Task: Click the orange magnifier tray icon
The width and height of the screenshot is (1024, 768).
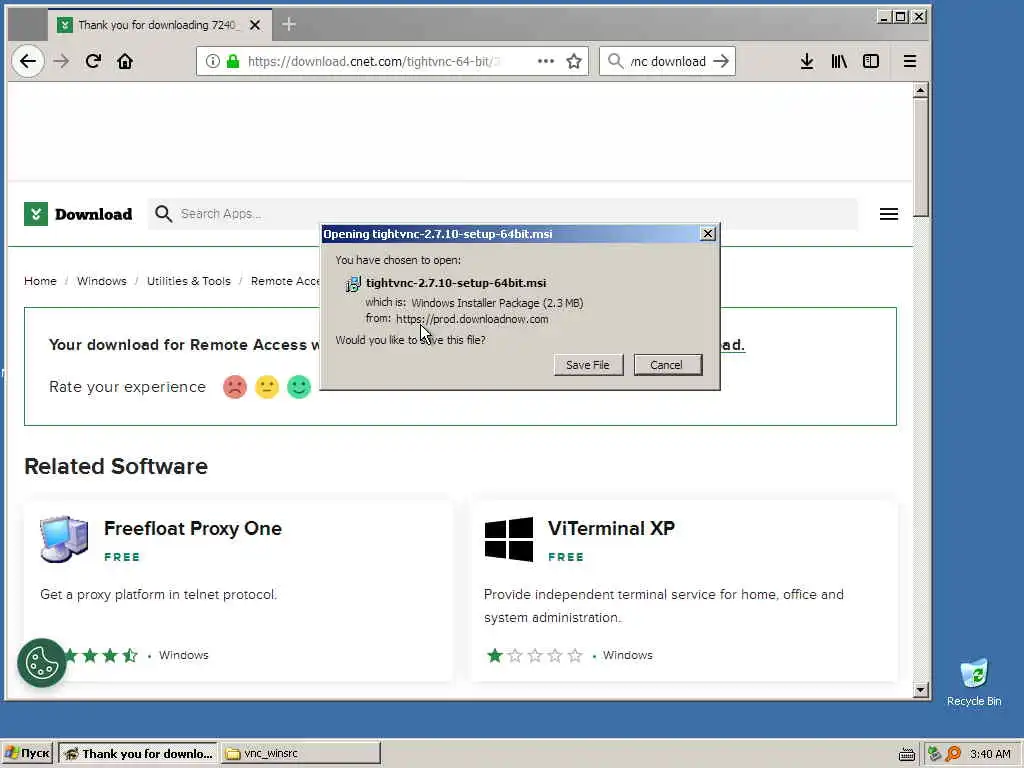Action: coord(953,754)
